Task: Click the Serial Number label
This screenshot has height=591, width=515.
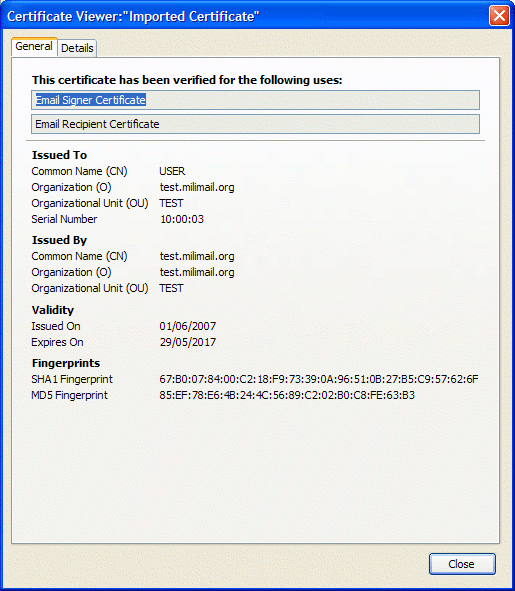Action: (x=64, y=219)
